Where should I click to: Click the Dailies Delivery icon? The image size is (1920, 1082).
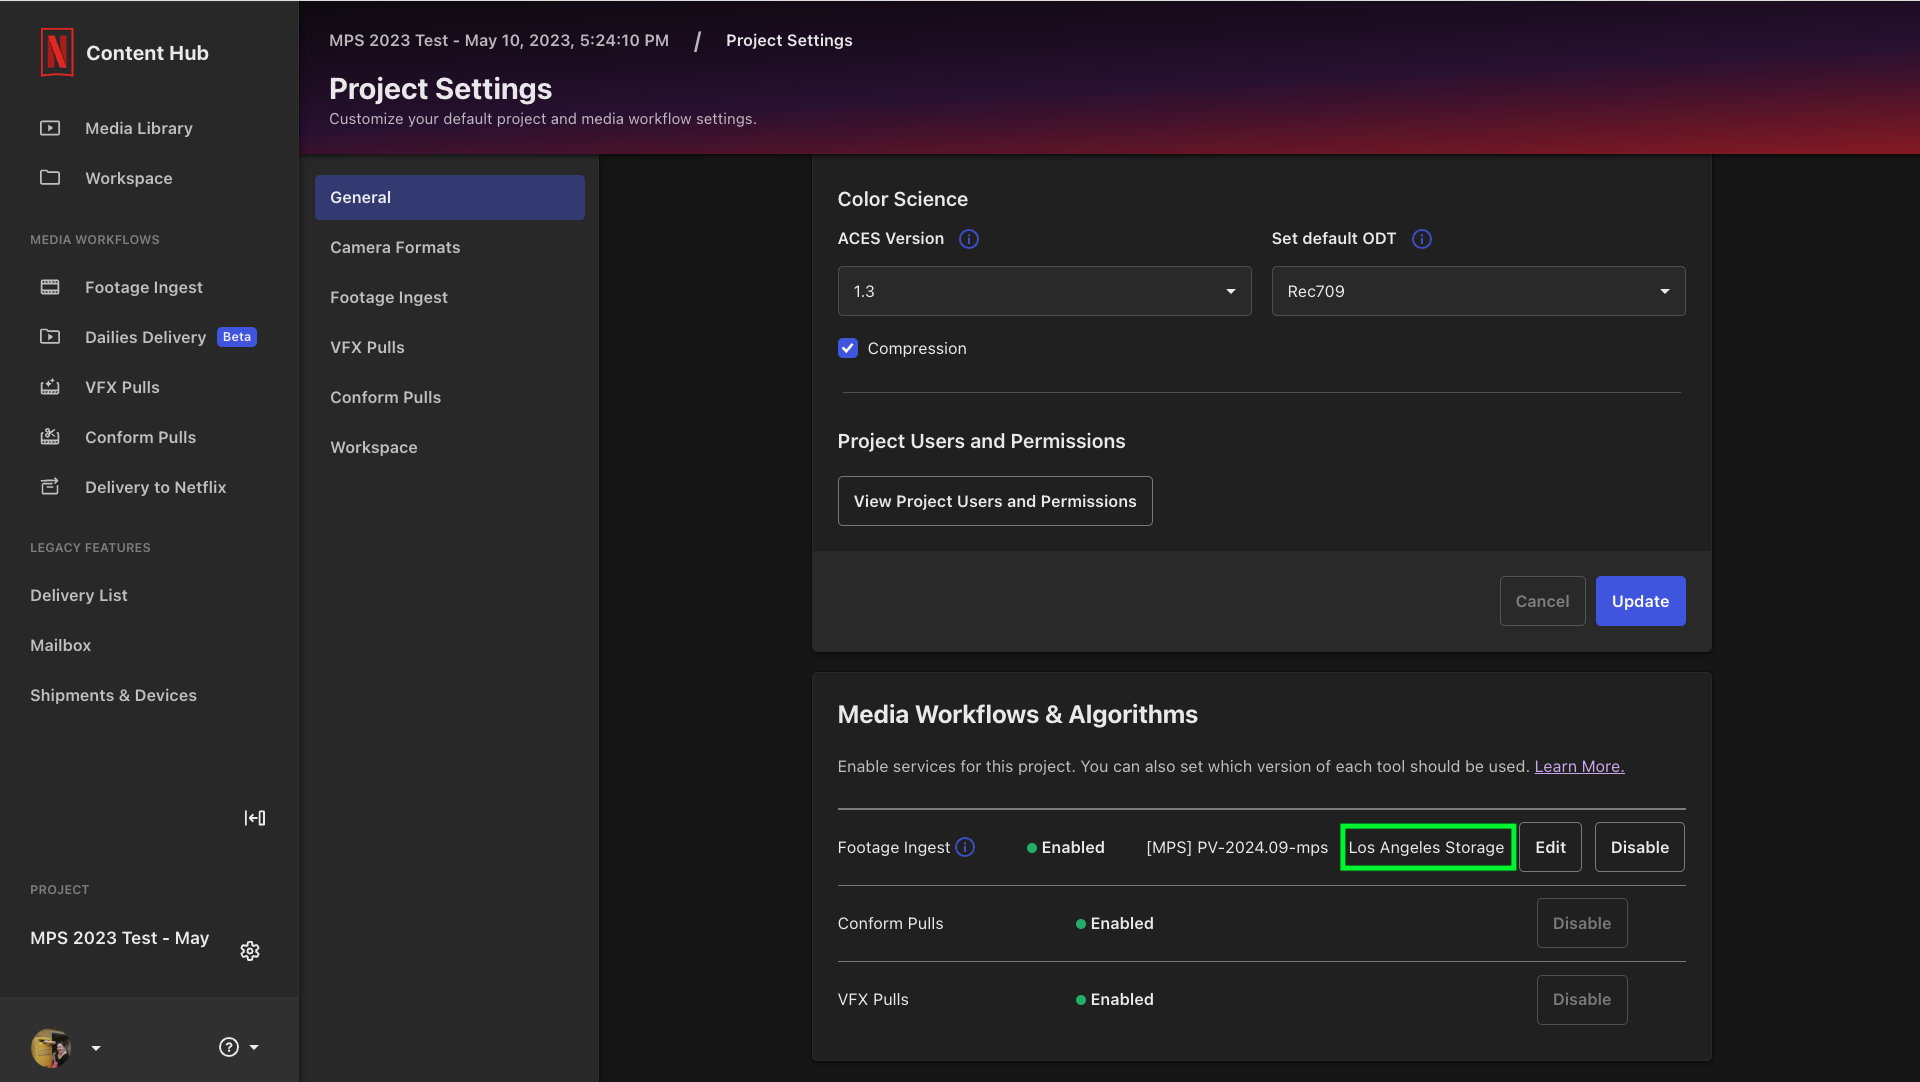click(50, 337)
